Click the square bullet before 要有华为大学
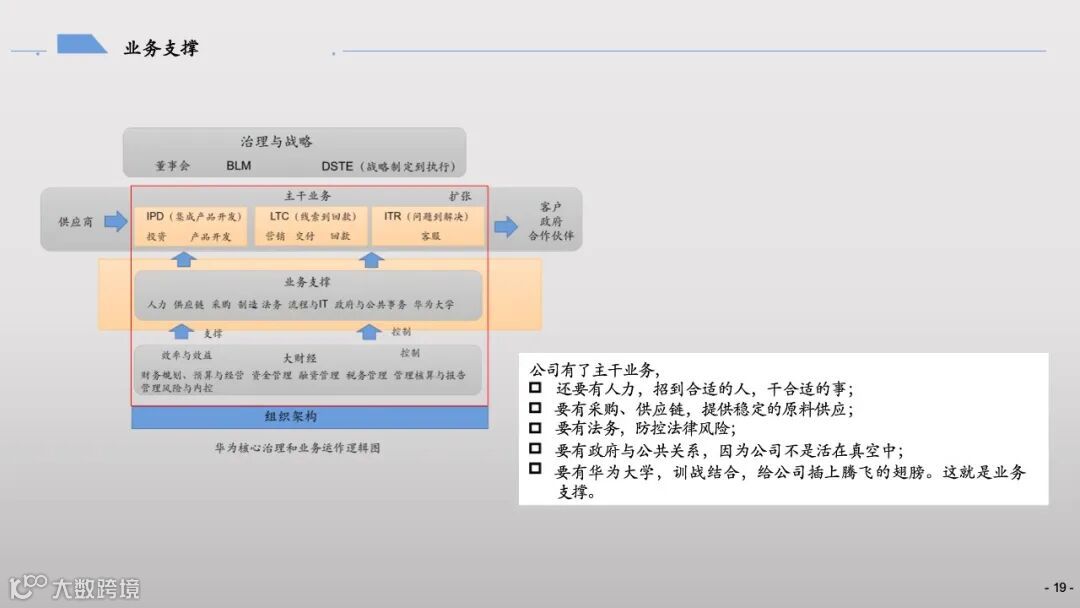The height and width of the screenshot is (608, 1080). pyautogui.click(x=535, y=468)
